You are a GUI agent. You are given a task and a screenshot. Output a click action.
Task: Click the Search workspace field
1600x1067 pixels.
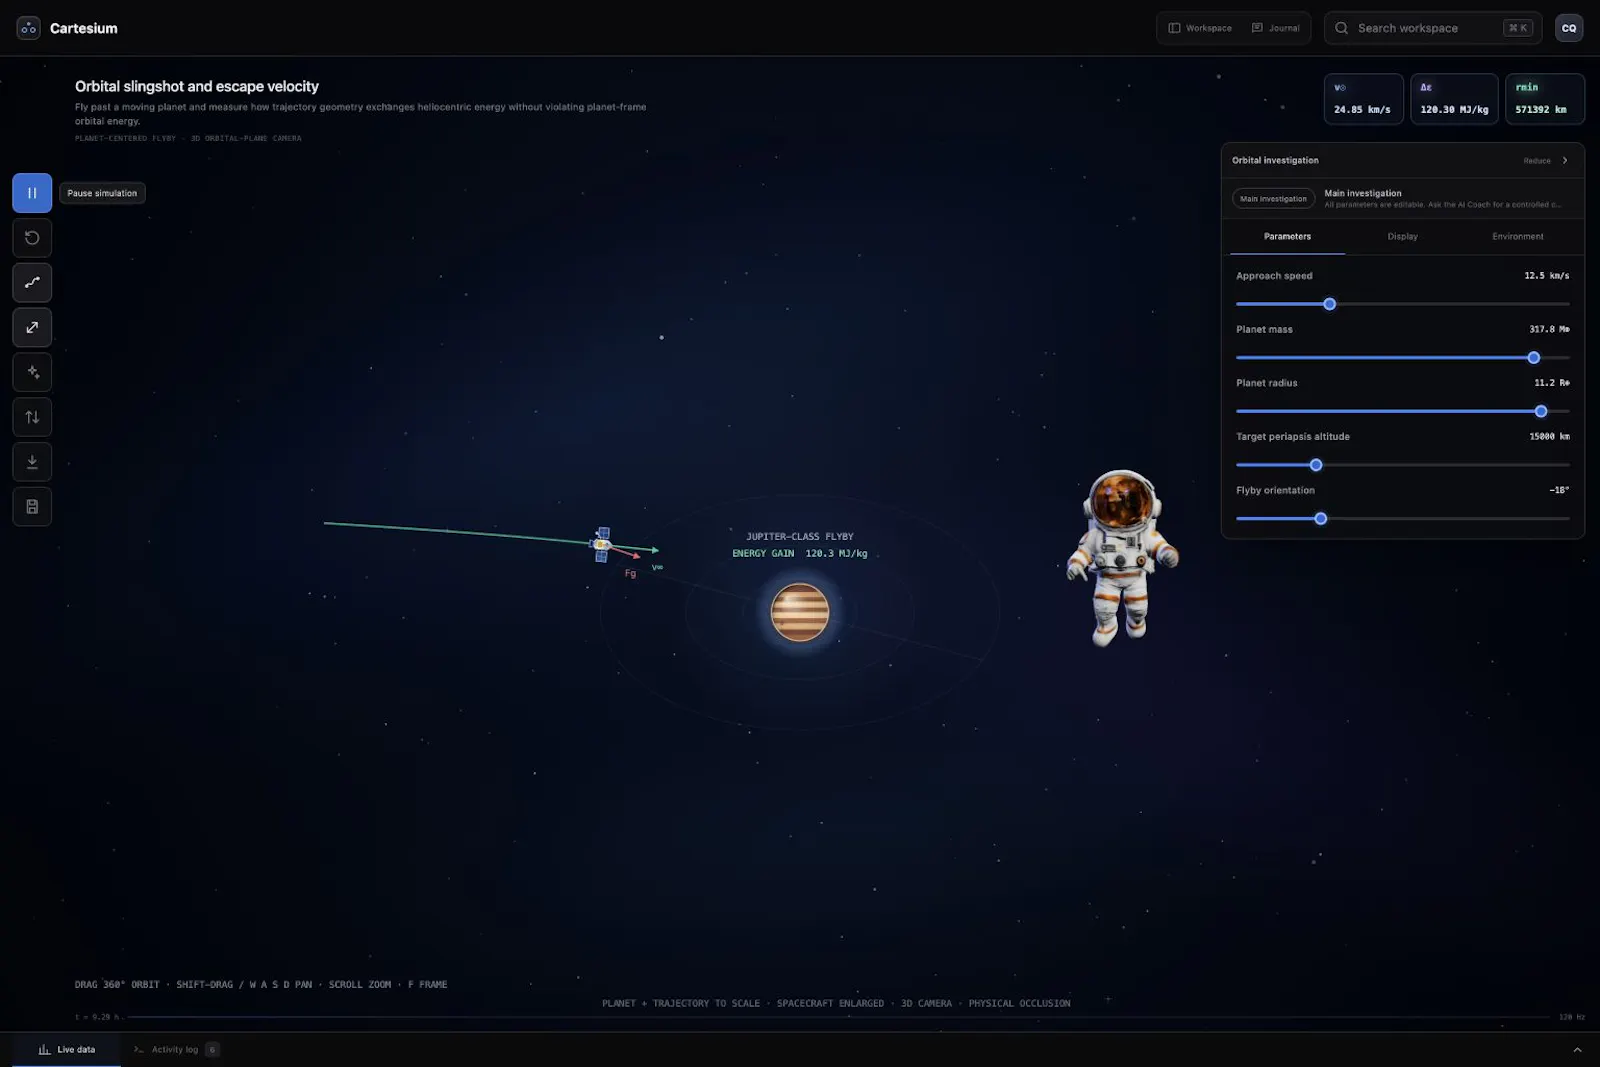pyautogui.click(x=1432, y=28)
